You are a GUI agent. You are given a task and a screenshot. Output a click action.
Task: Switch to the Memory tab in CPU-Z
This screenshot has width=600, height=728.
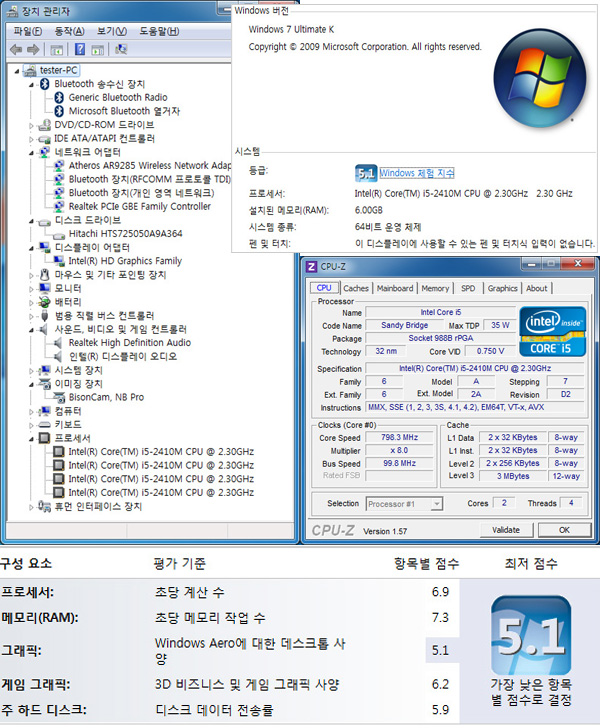tap(435, 288)
